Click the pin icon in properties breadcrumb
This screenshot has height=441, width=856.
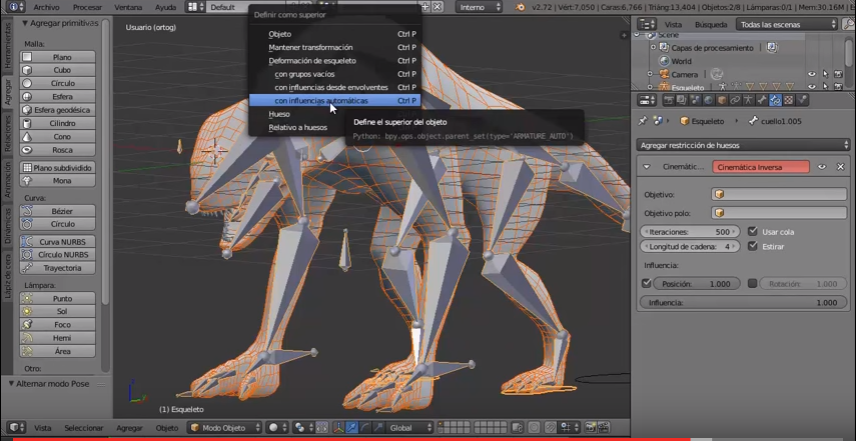tap(642, 121)
